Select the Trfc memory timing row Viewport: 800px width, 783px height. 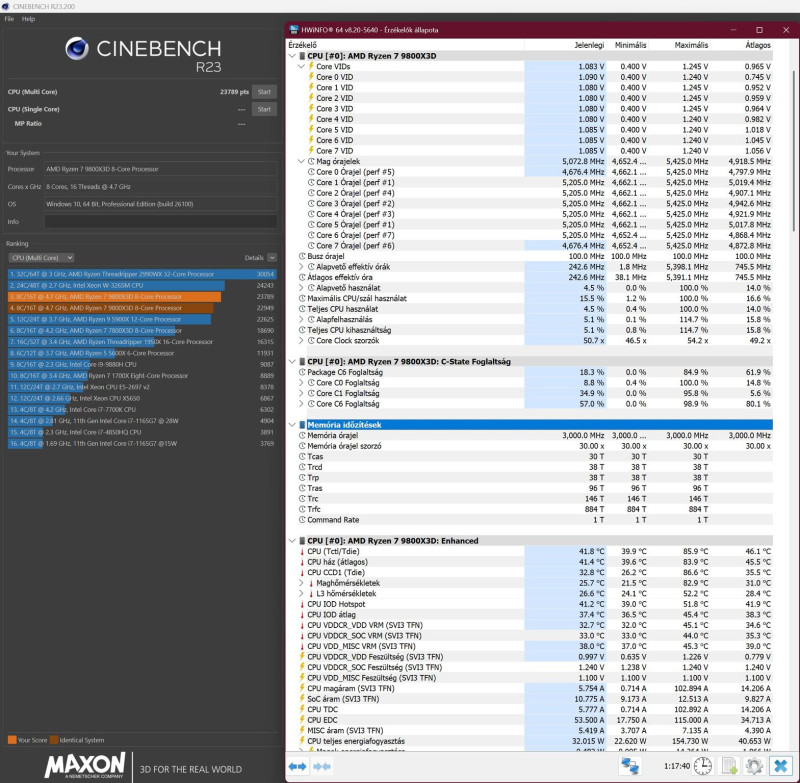pos(530,509)
